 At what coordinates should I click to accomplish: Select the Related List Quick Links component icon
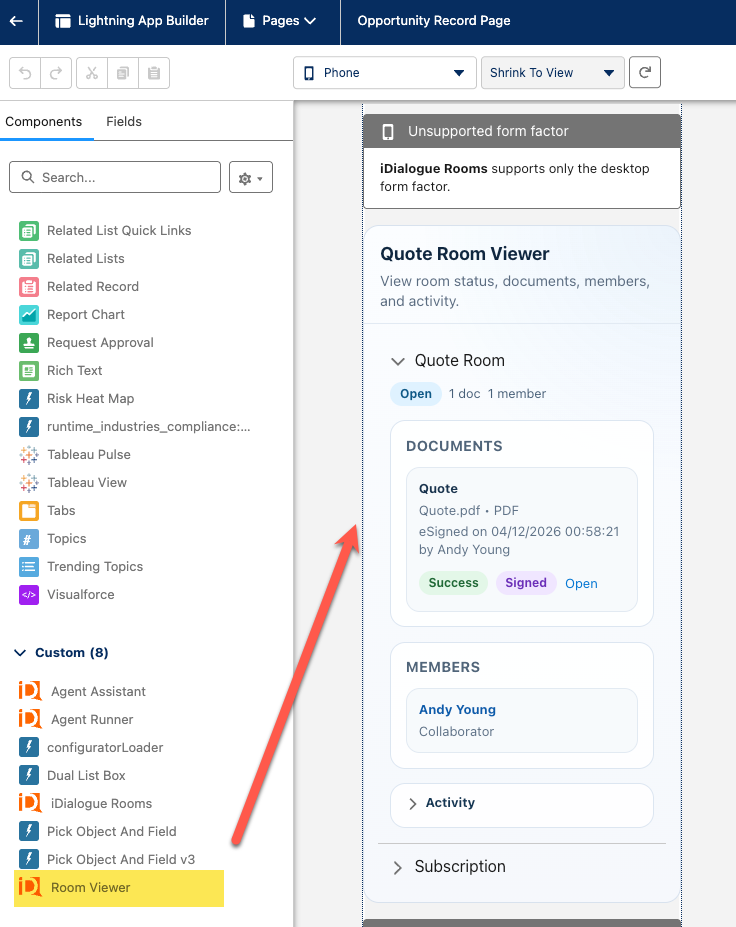point(29,231)
